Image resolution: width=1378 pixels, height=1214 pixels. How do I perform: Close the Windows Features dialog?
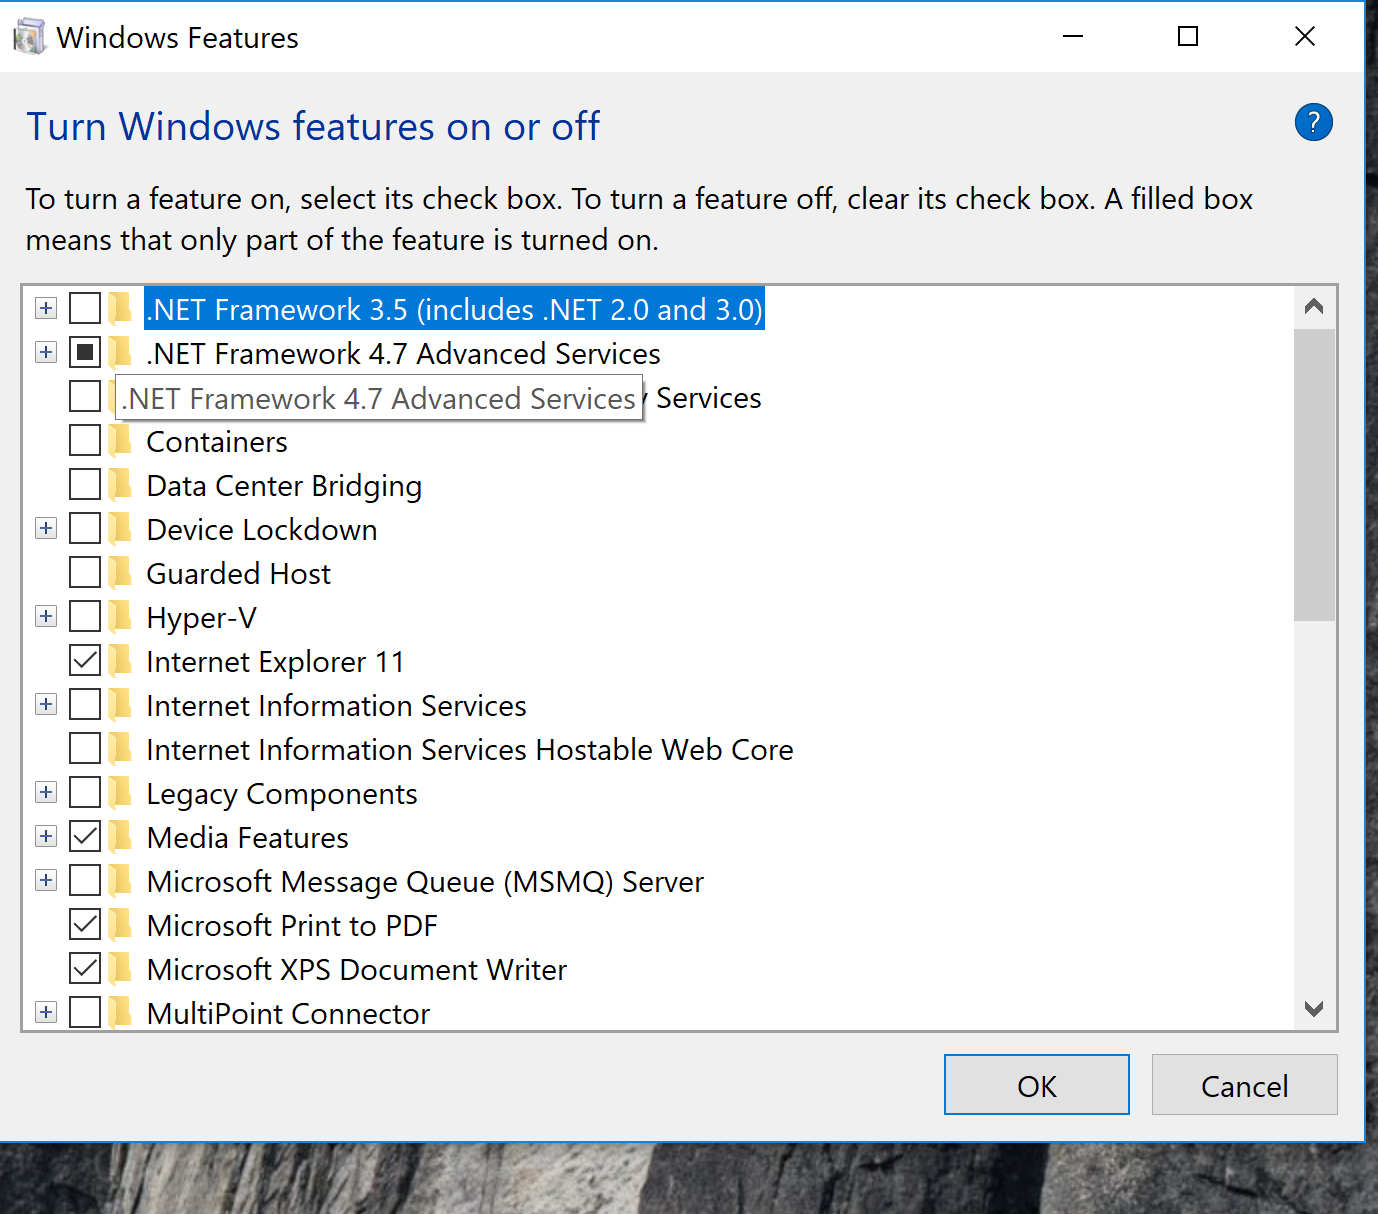[1305, 37]
